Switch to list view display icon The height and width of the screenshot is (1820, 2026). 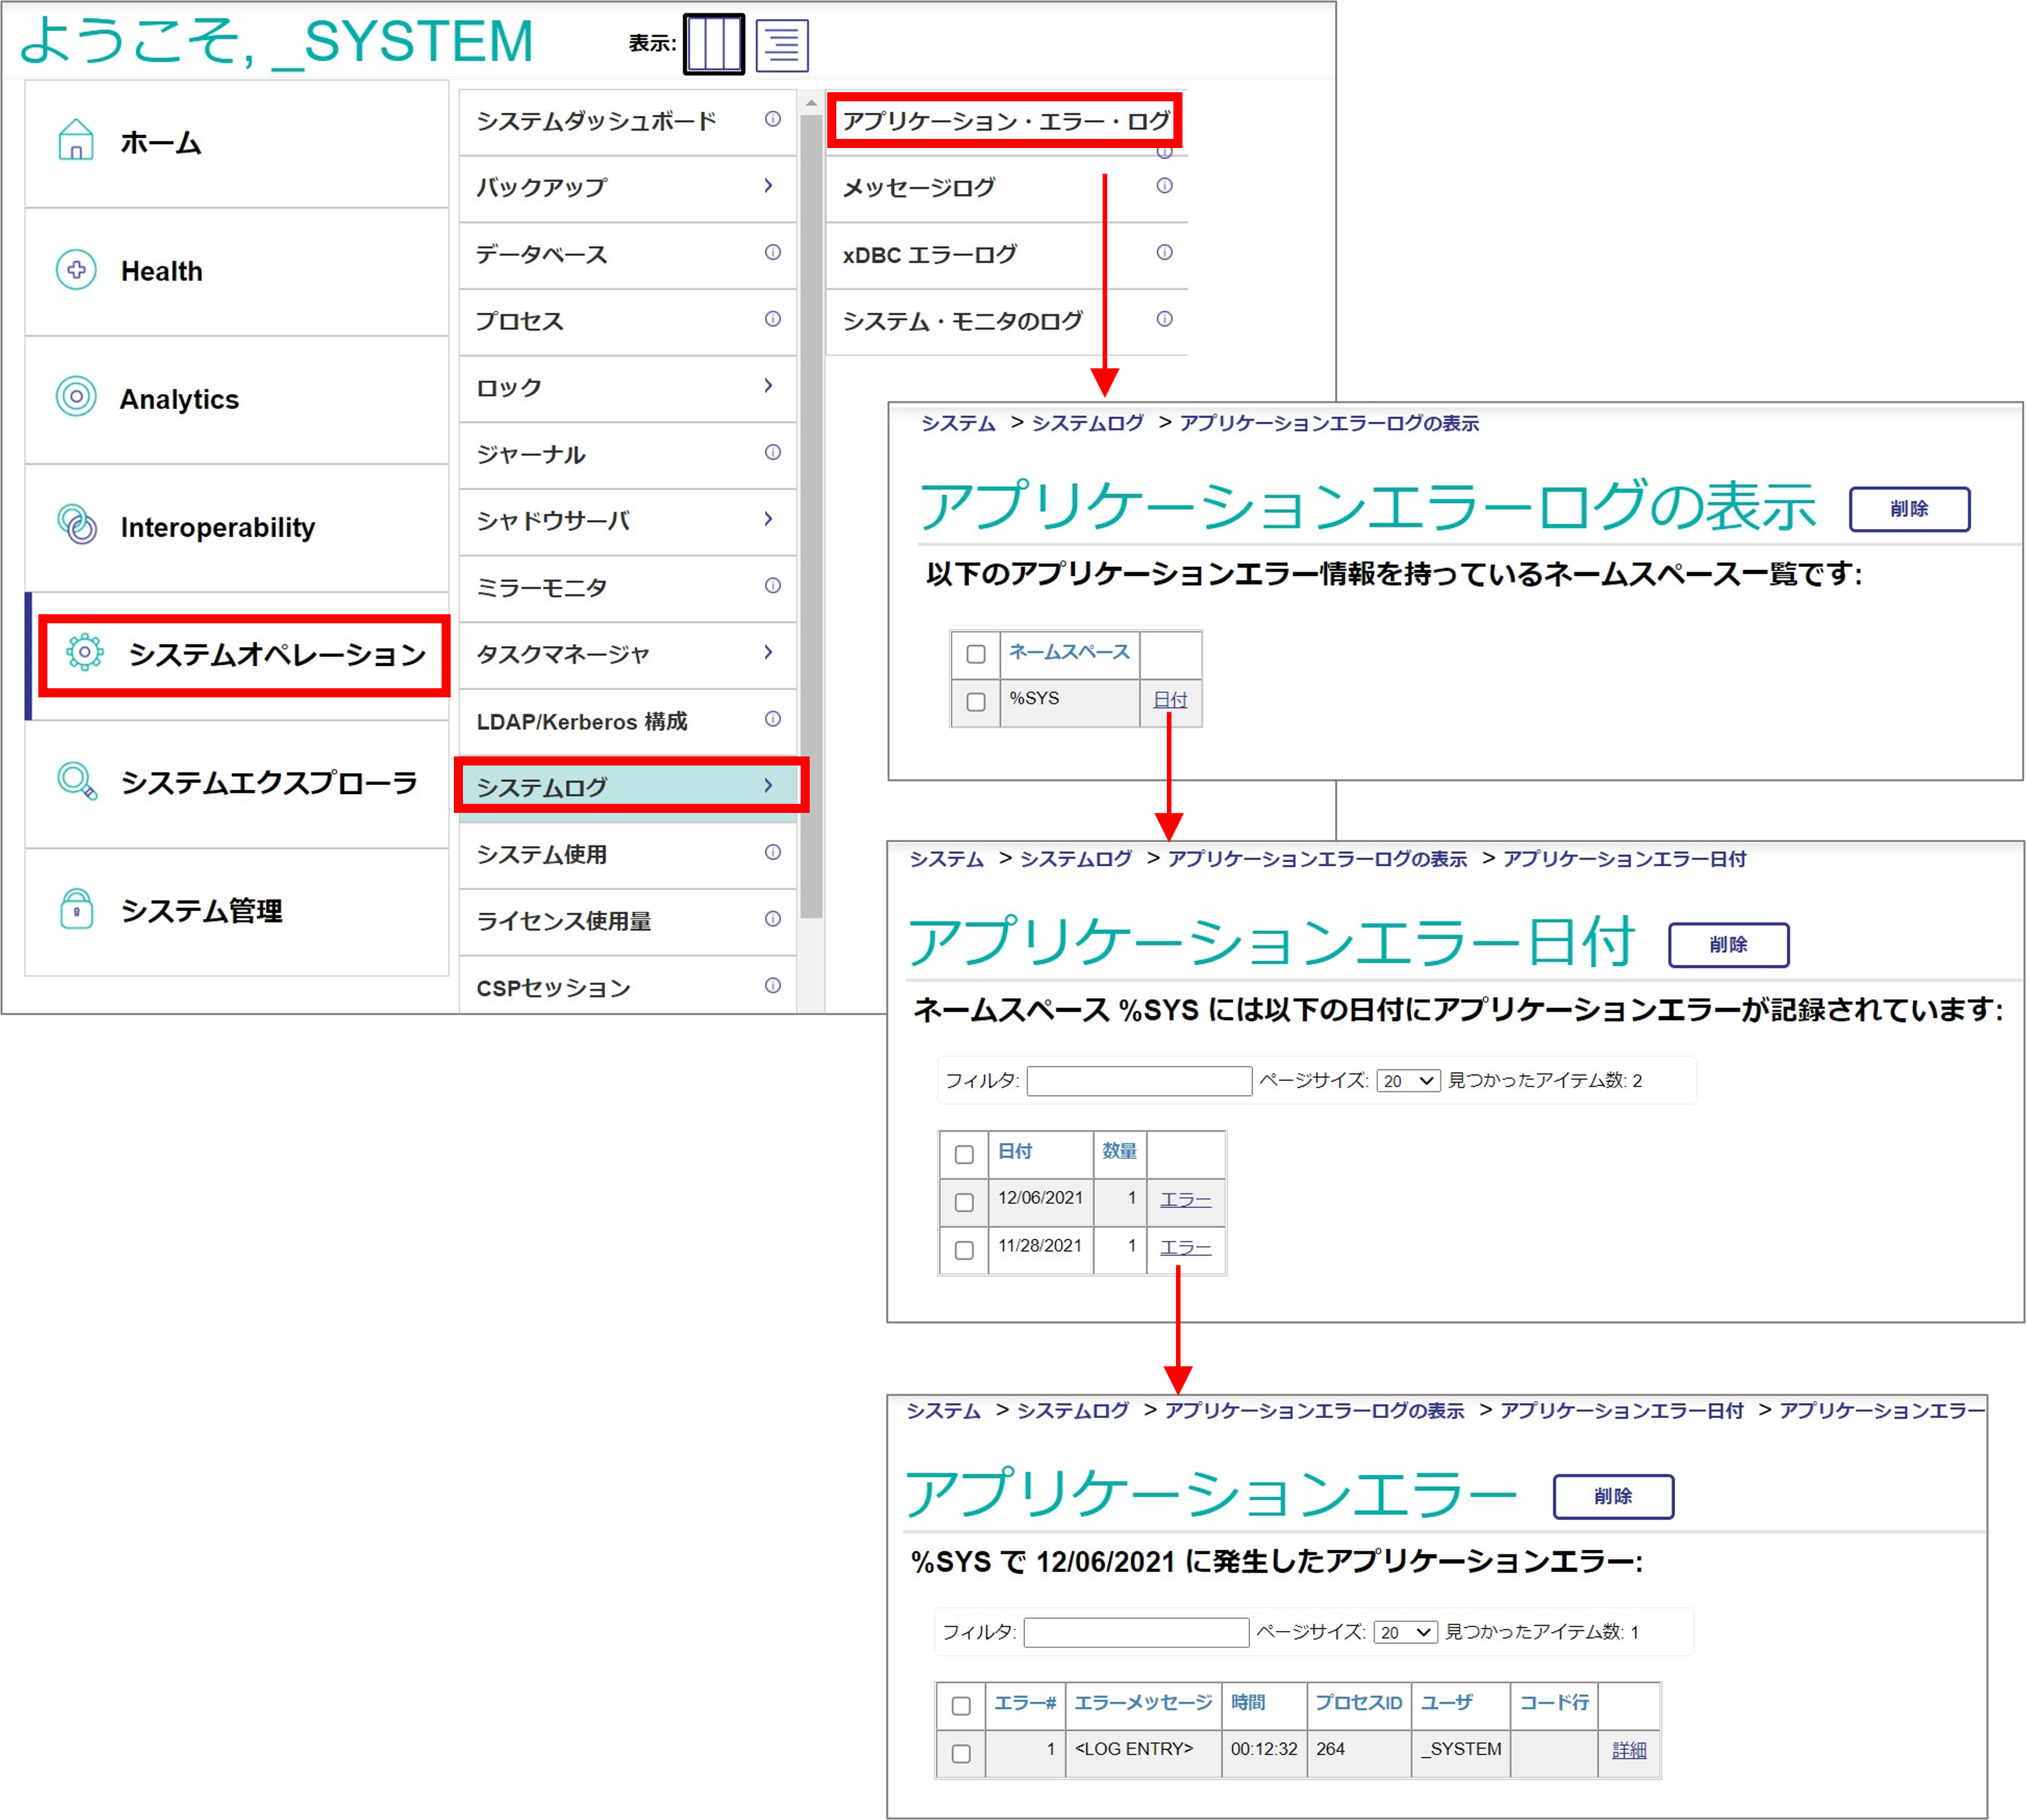coord(781,45)
